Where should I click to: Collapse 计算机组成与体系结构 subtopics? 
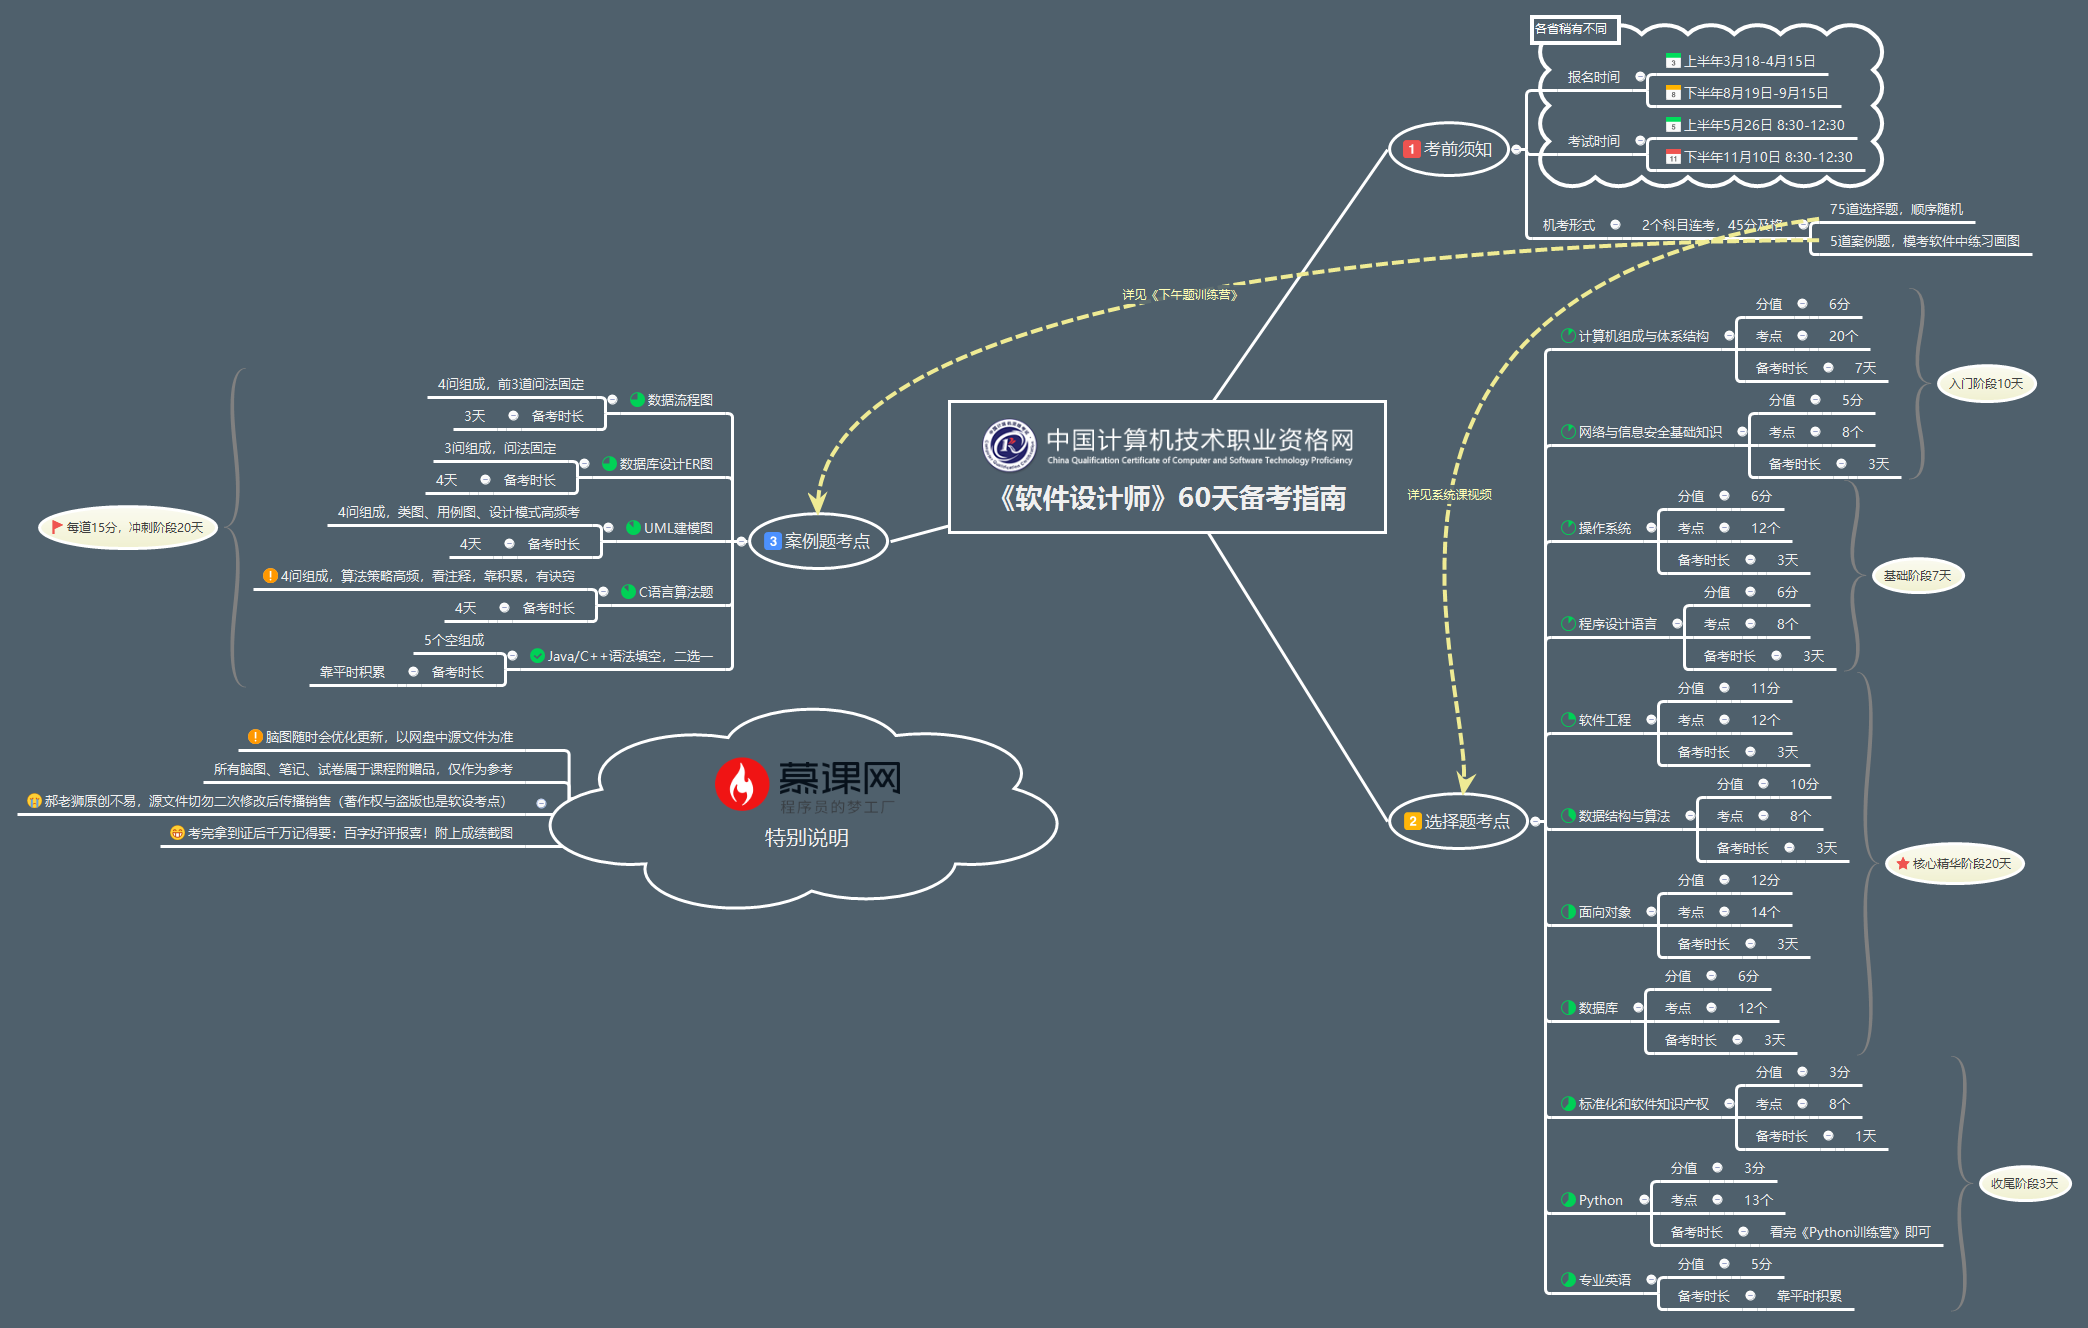coord(1729,336)
